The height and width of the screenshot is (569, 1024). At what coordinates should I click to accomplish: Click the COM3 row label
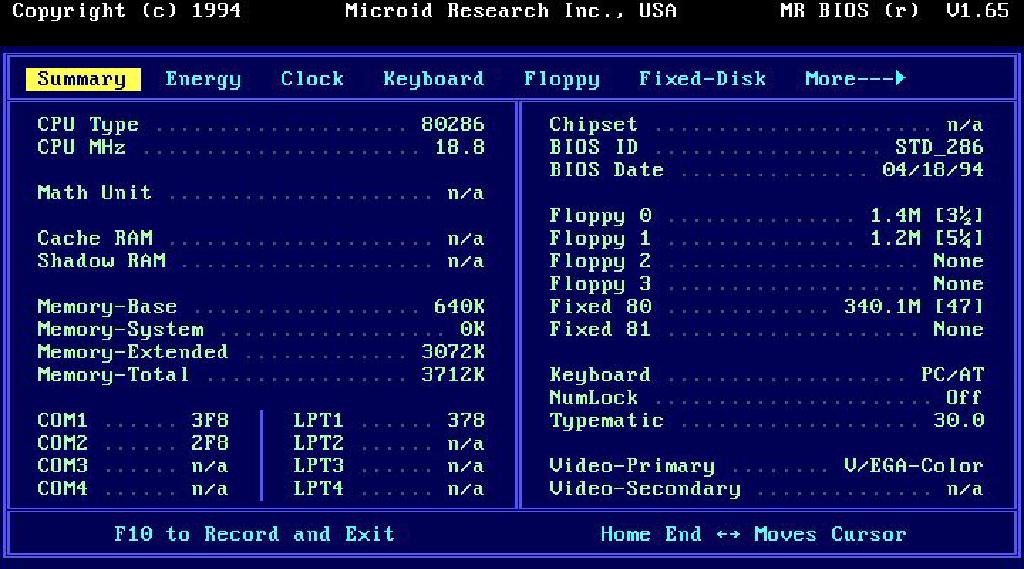click(x=63, y=466)
